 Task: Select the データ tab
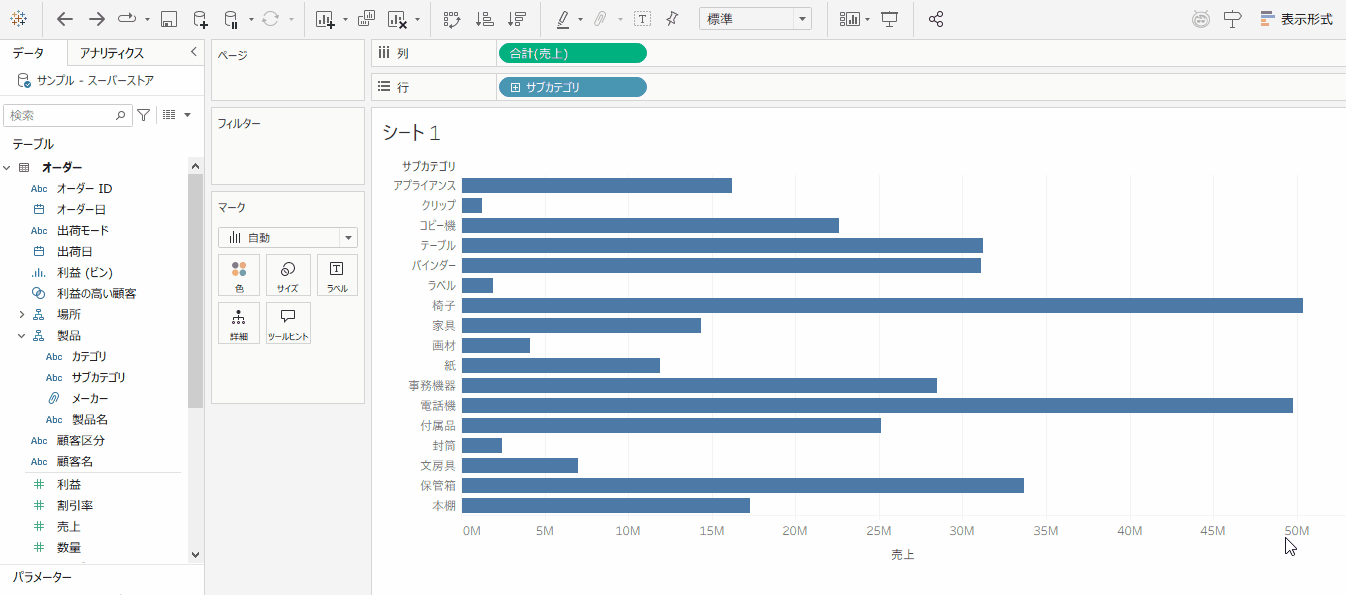click(x=28, y=53)
